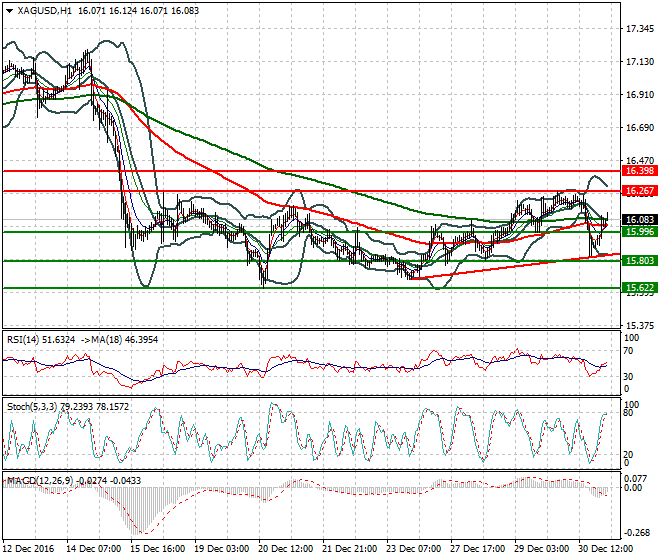
Task: Click the 14 Dec 07:00 time label
Action: click(93, 549)
